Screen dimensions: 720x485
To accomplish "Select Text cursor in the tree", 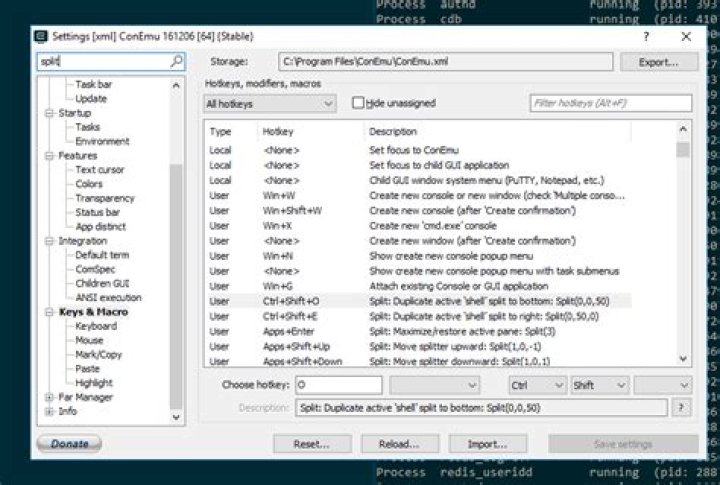I will 100,170.
